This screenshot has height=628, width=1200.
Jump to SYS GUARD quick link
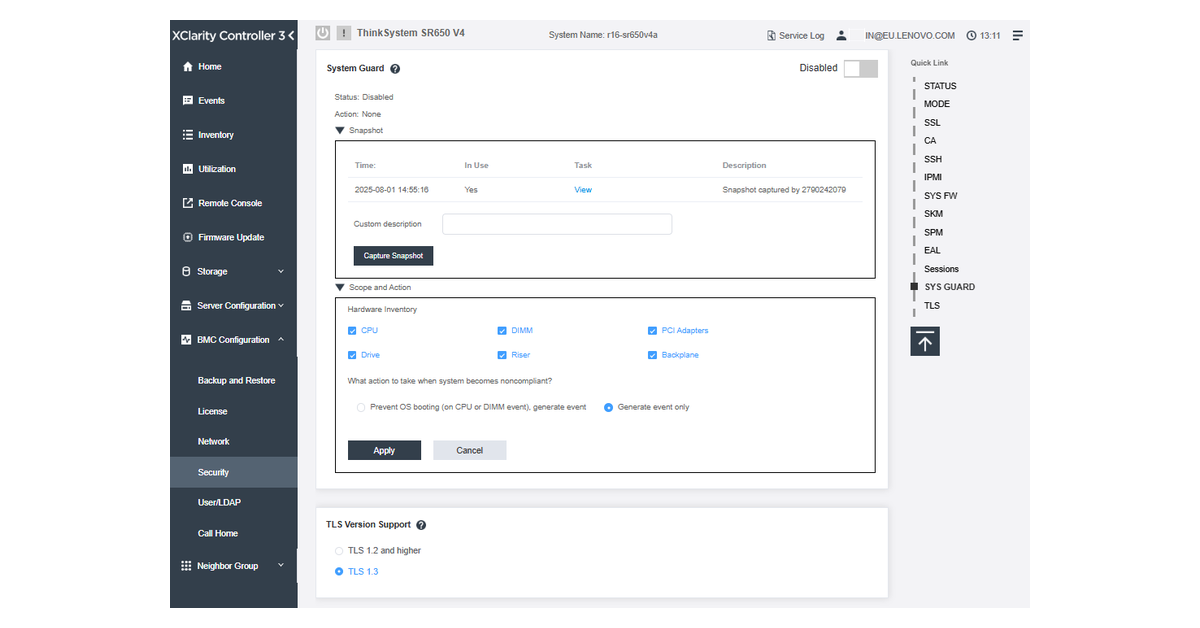[950, 287]
